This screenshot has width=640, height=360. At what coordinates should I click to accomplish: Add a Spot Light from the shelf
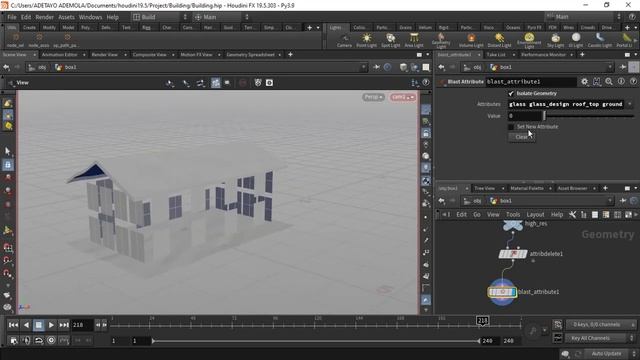[x=391, y=40]
